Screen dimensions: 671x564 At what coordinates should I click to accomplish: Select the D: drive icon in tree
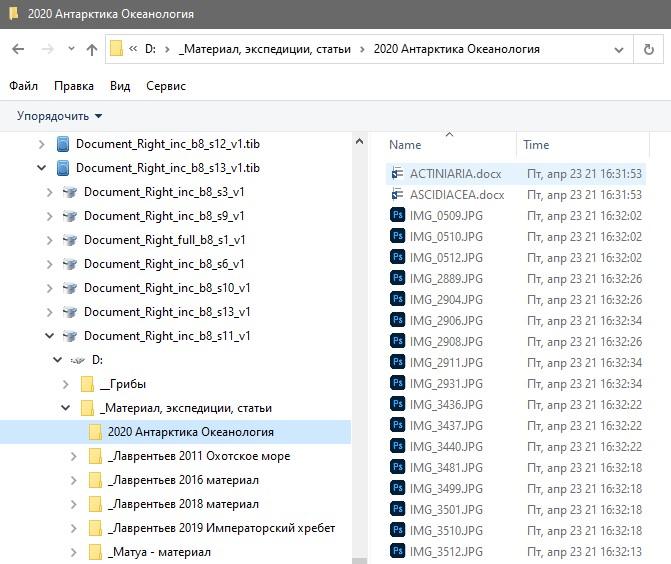point(77,360)
